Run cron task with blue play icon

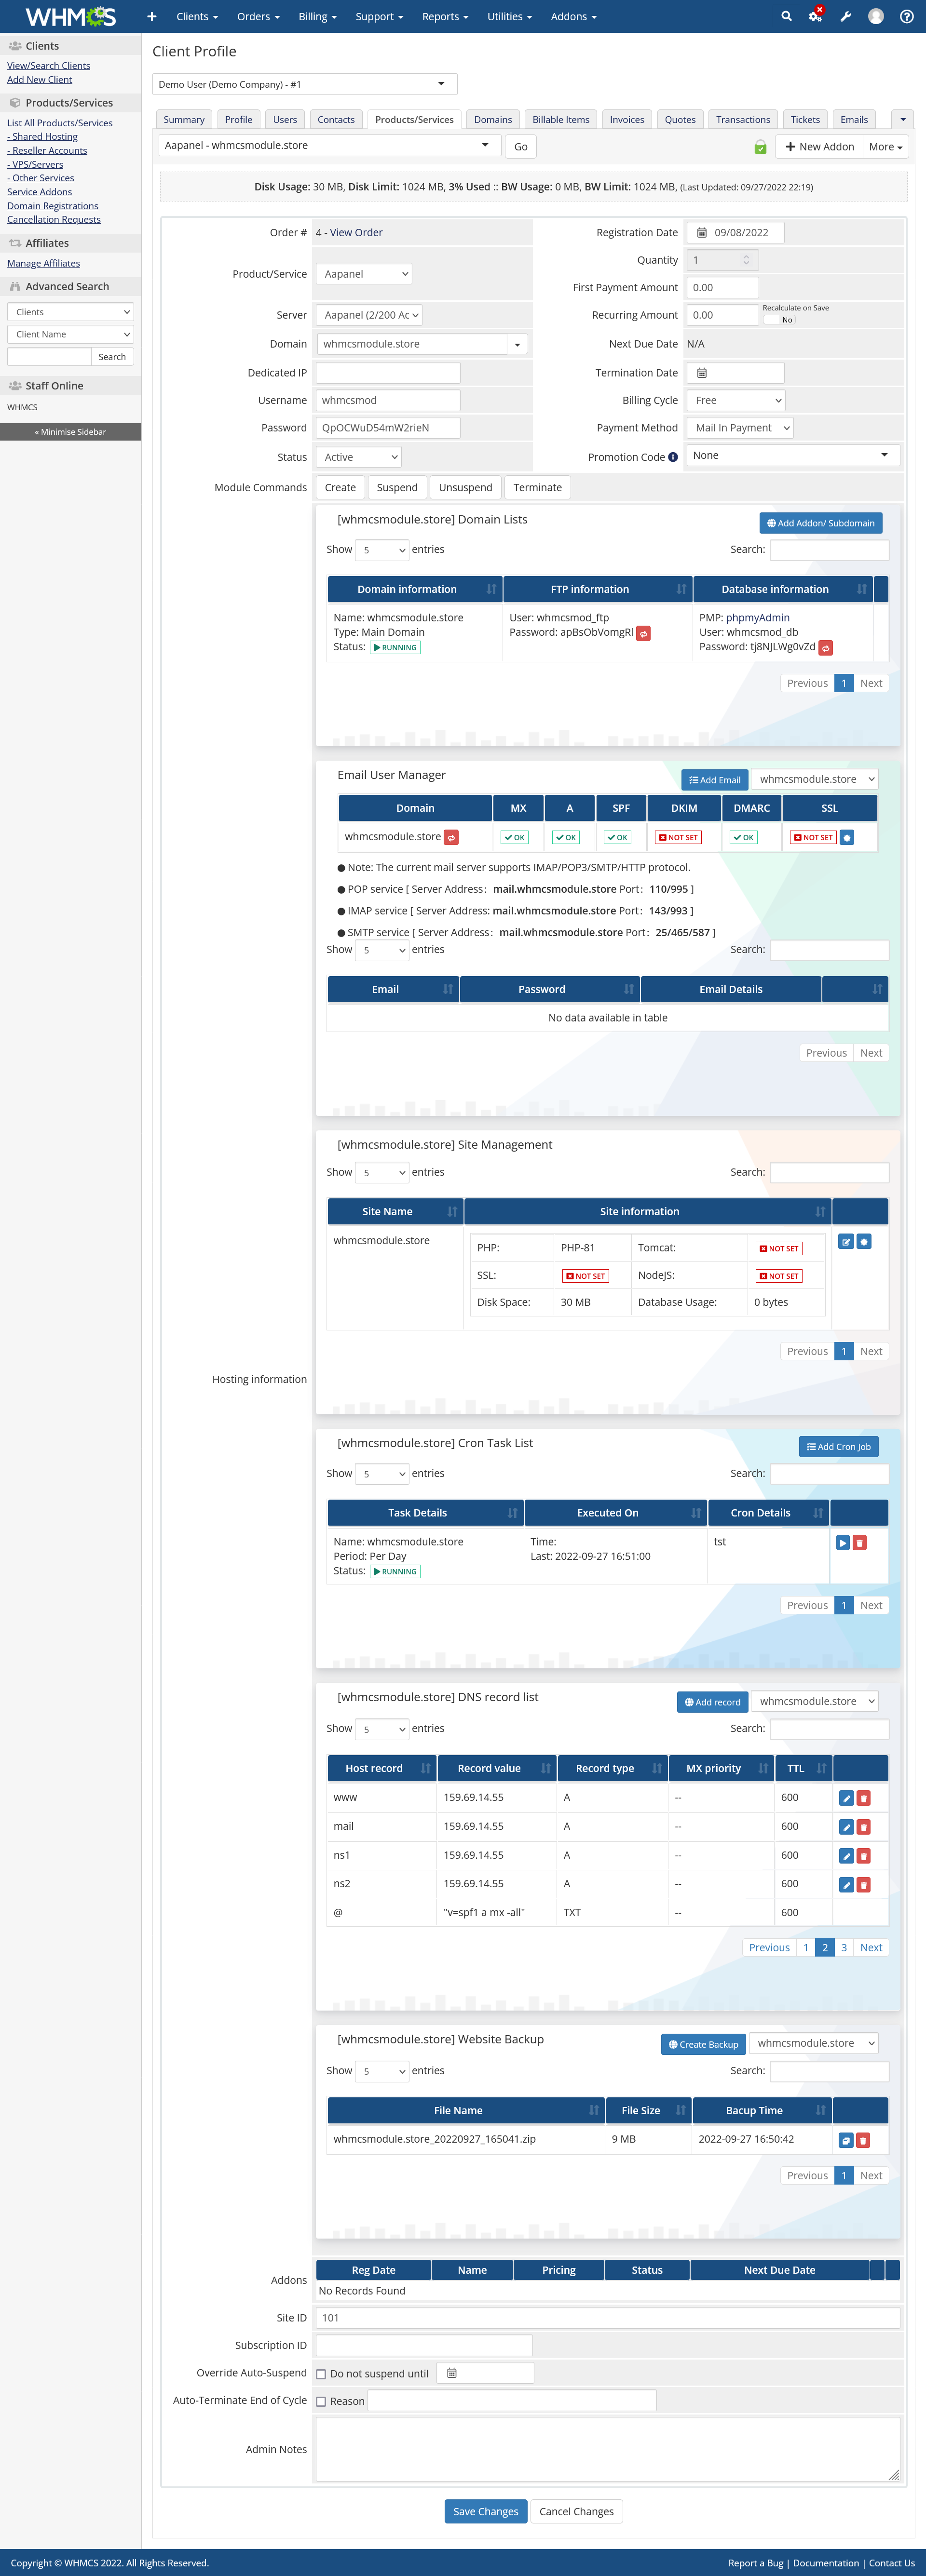[x=843, y=1543]
